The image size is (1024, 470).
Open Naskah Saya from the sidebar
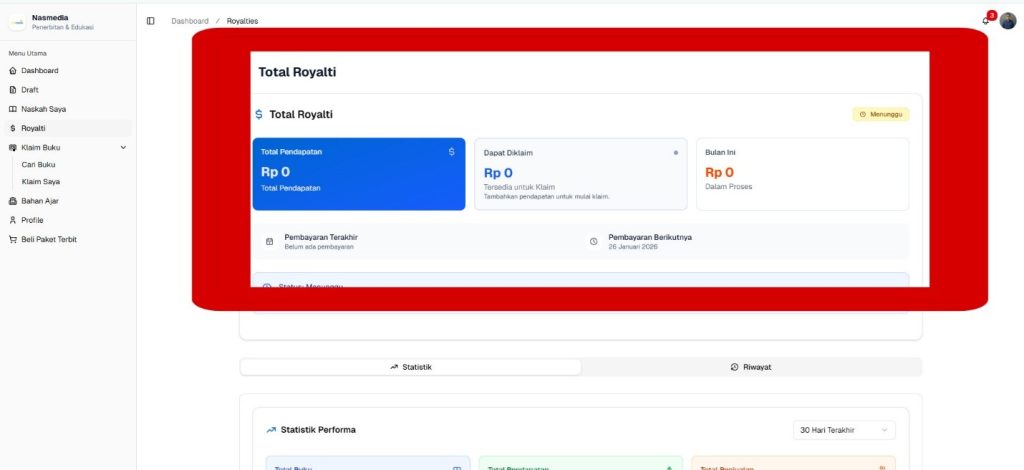point(43,109)
